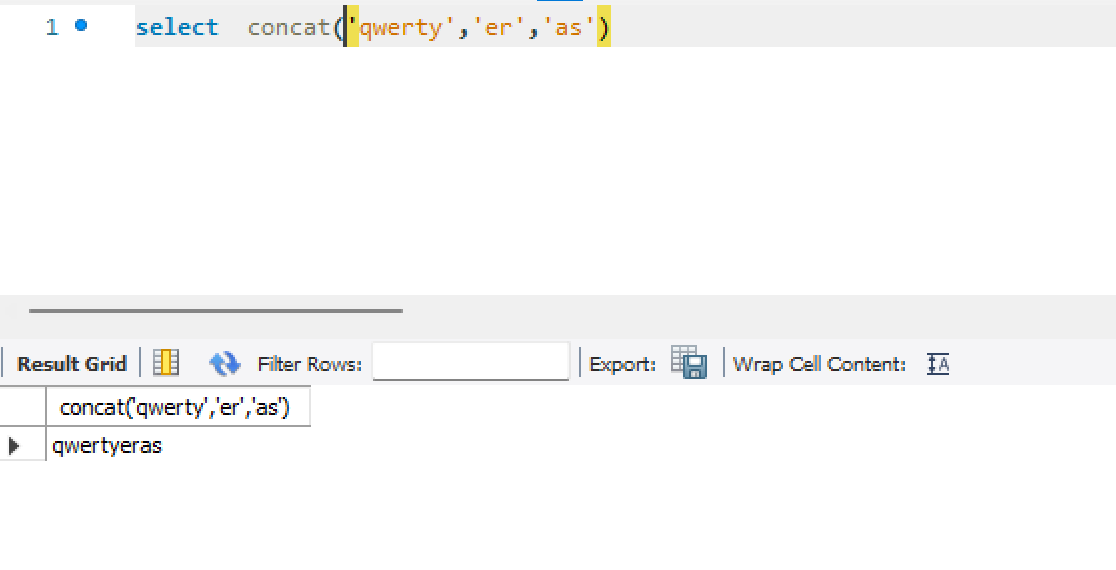Select the Result Grid label
Screen dimensions: 1116x570
72,364
